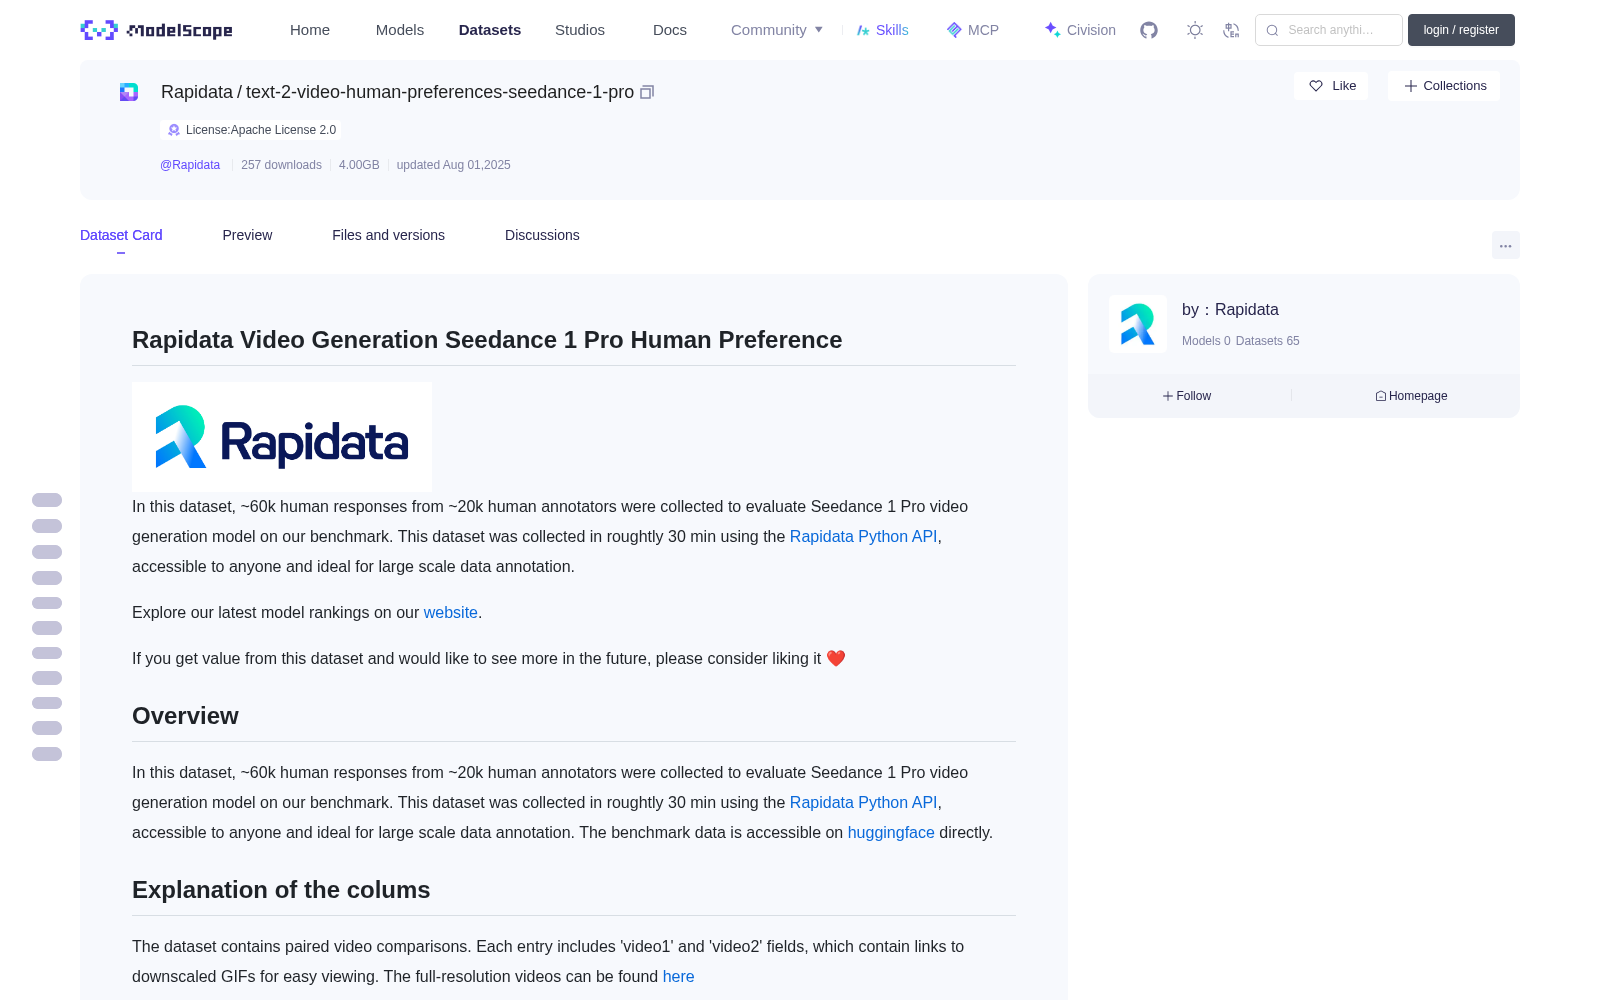Screen dimensions: 1600x1000
Task: Open the MCP page
Action: coord(972,30)
